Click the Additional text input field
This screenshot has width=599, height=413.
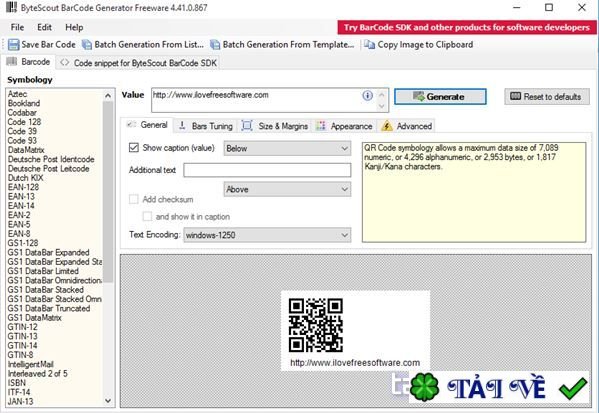click(267, 170)
